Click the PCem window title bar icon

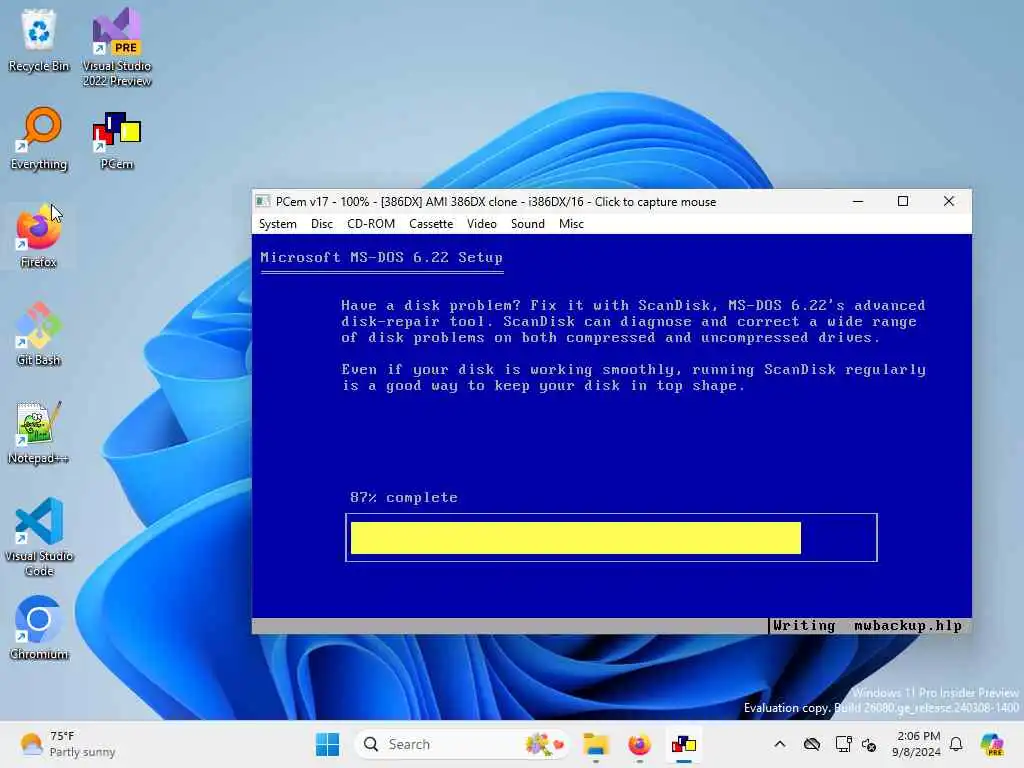pos(263,201)
